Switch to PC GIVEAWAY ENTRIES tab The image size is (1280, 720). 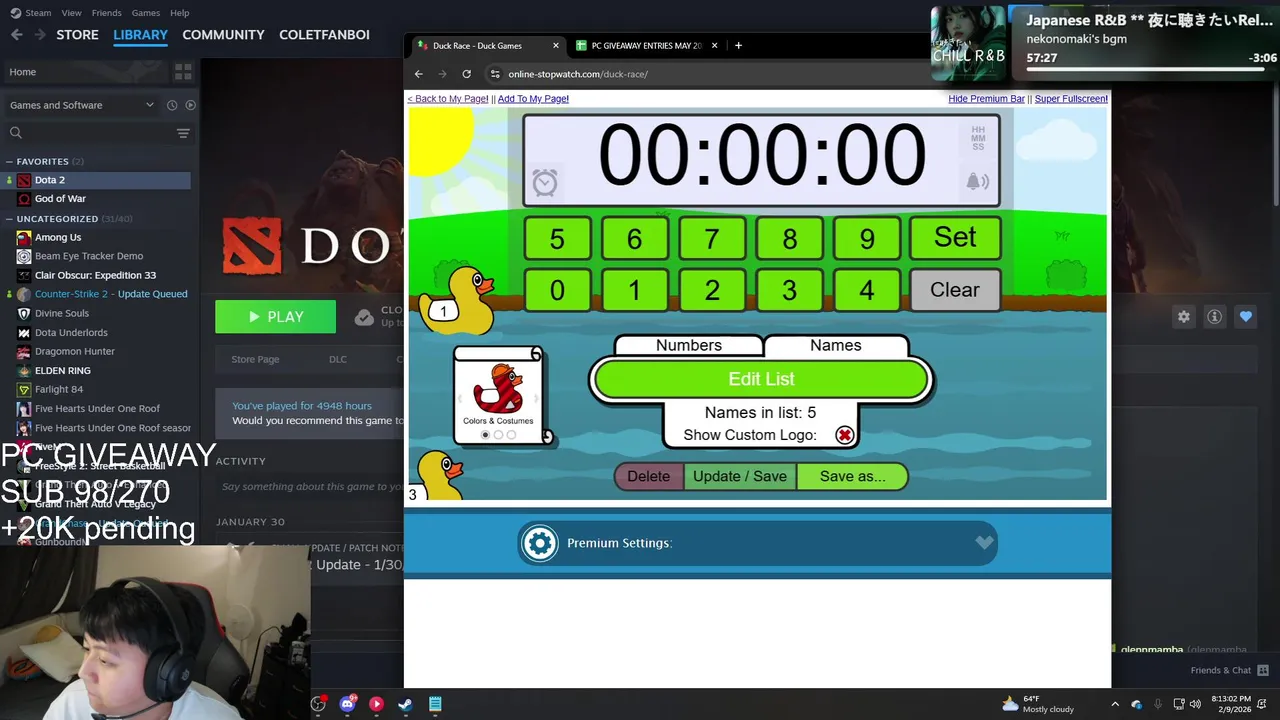click(x=645, y=45)
